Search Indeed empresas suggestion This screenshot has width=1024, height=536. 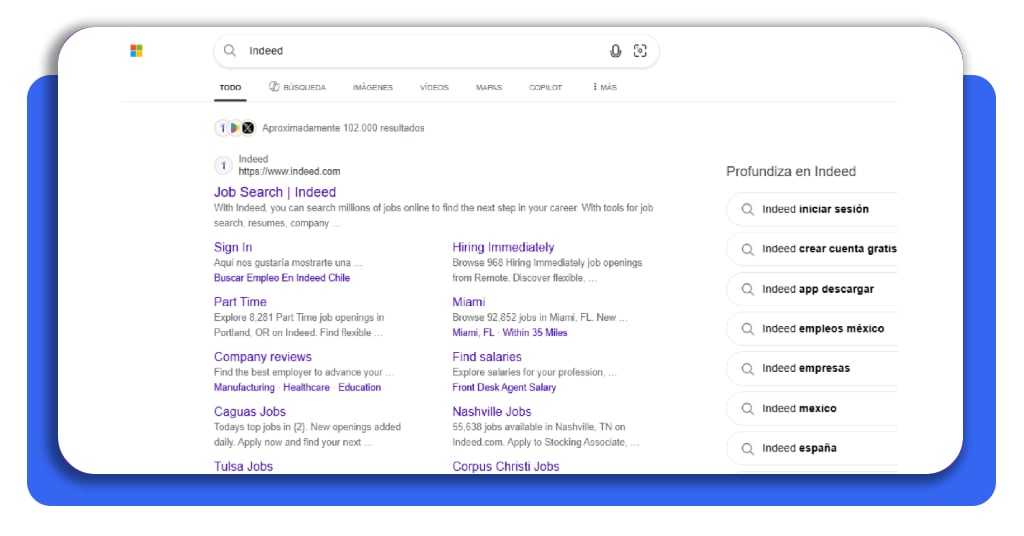click(x=812, y=369)
